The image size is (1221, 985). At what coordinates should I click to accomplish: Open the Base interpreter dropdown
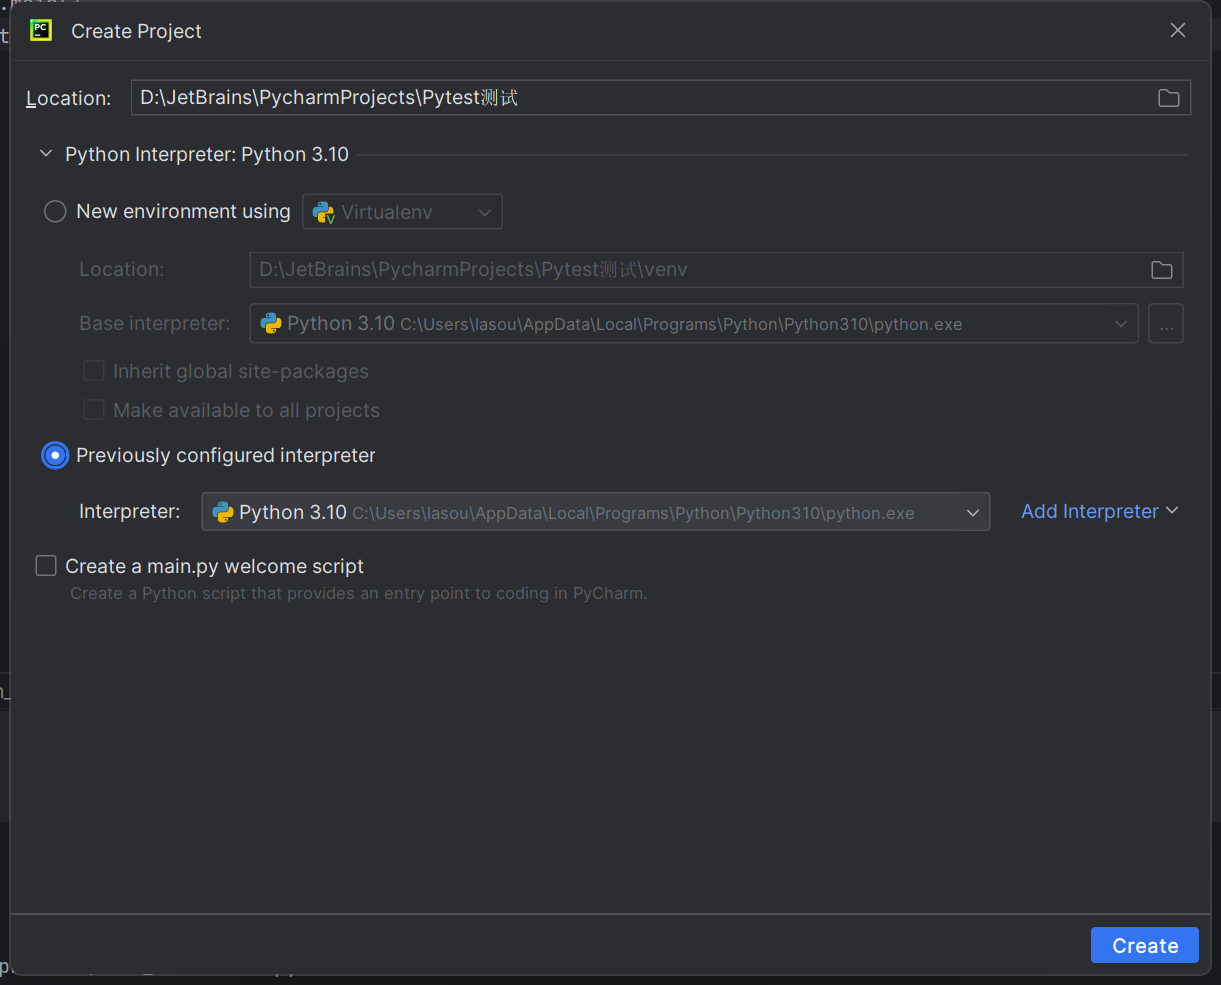[x=694, y=324]
